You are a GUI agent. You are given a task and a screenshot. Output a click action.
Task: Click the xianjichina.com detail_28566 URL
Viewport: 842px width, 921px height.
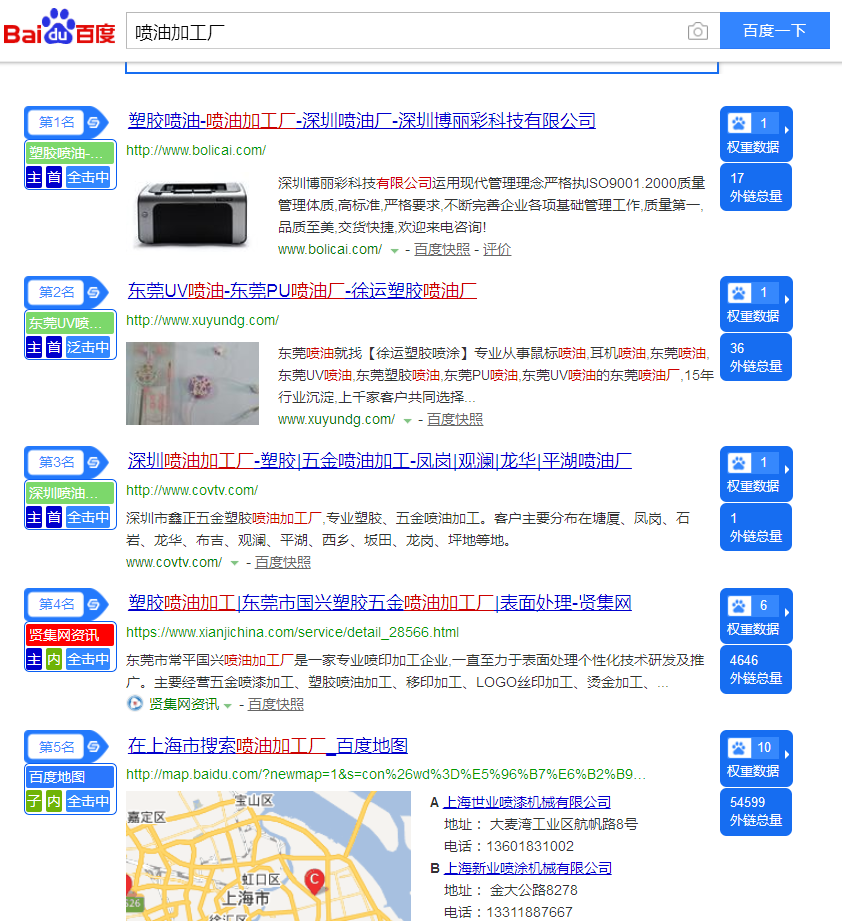click(292, 632)
